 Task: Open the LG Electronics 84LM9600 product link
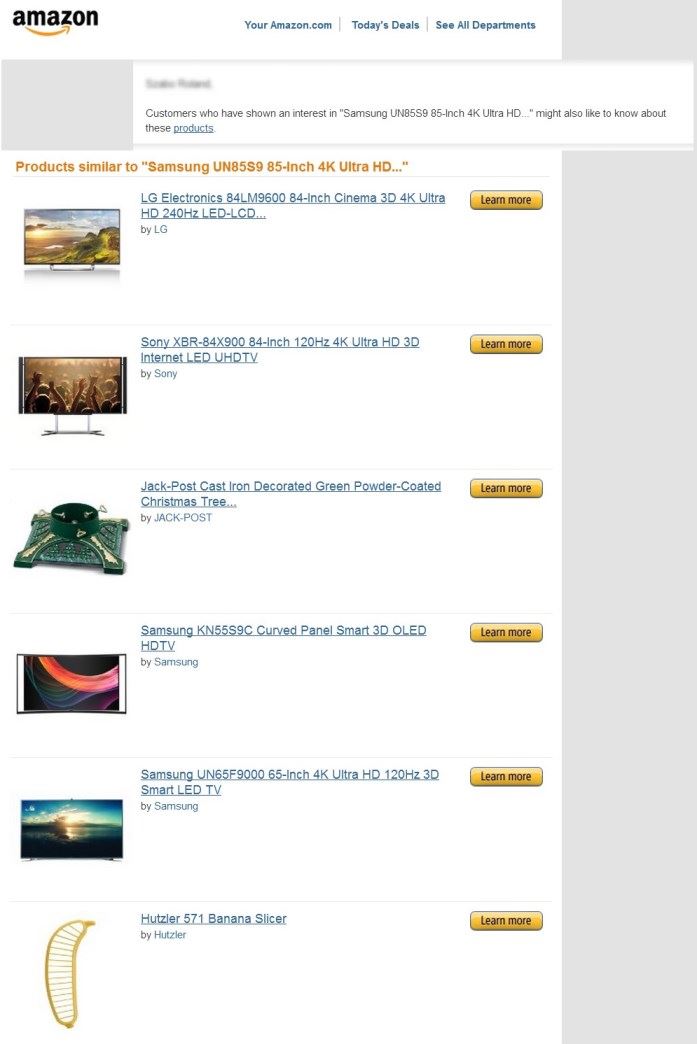point(293,205)
